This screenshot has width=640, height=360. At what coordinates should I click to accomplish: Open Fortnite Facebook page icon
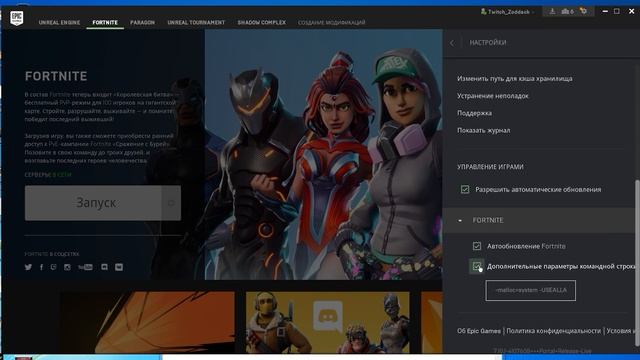click(x=41, y=267)
